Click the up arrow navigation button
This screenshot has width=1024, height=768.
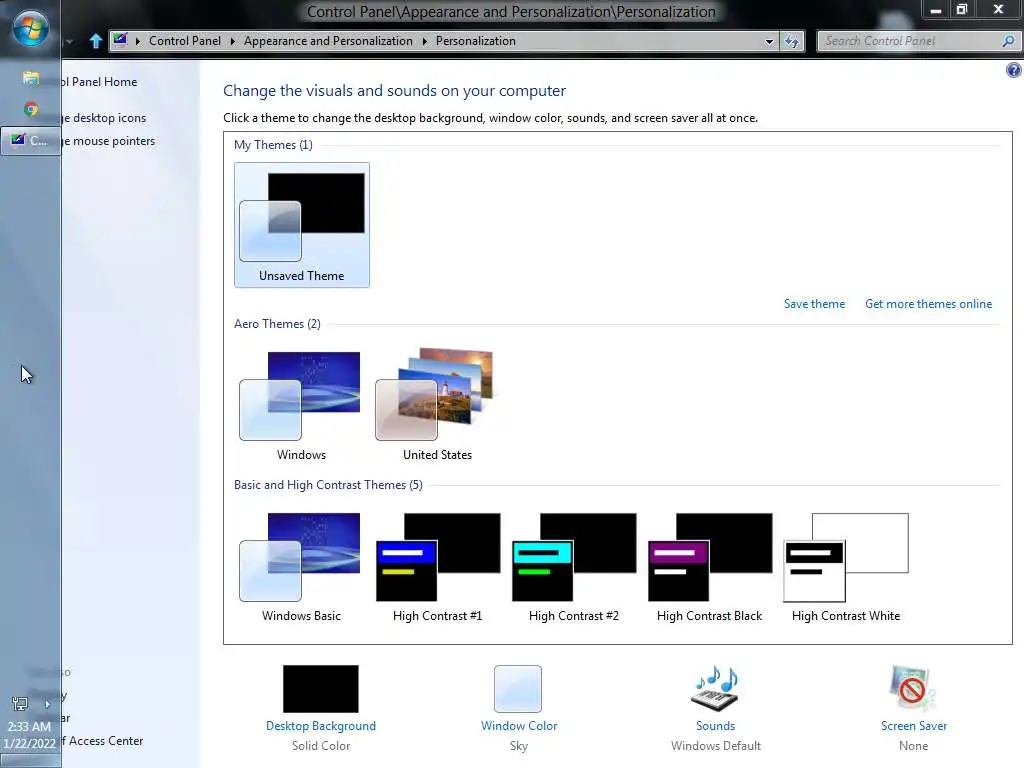click(95, 41)
